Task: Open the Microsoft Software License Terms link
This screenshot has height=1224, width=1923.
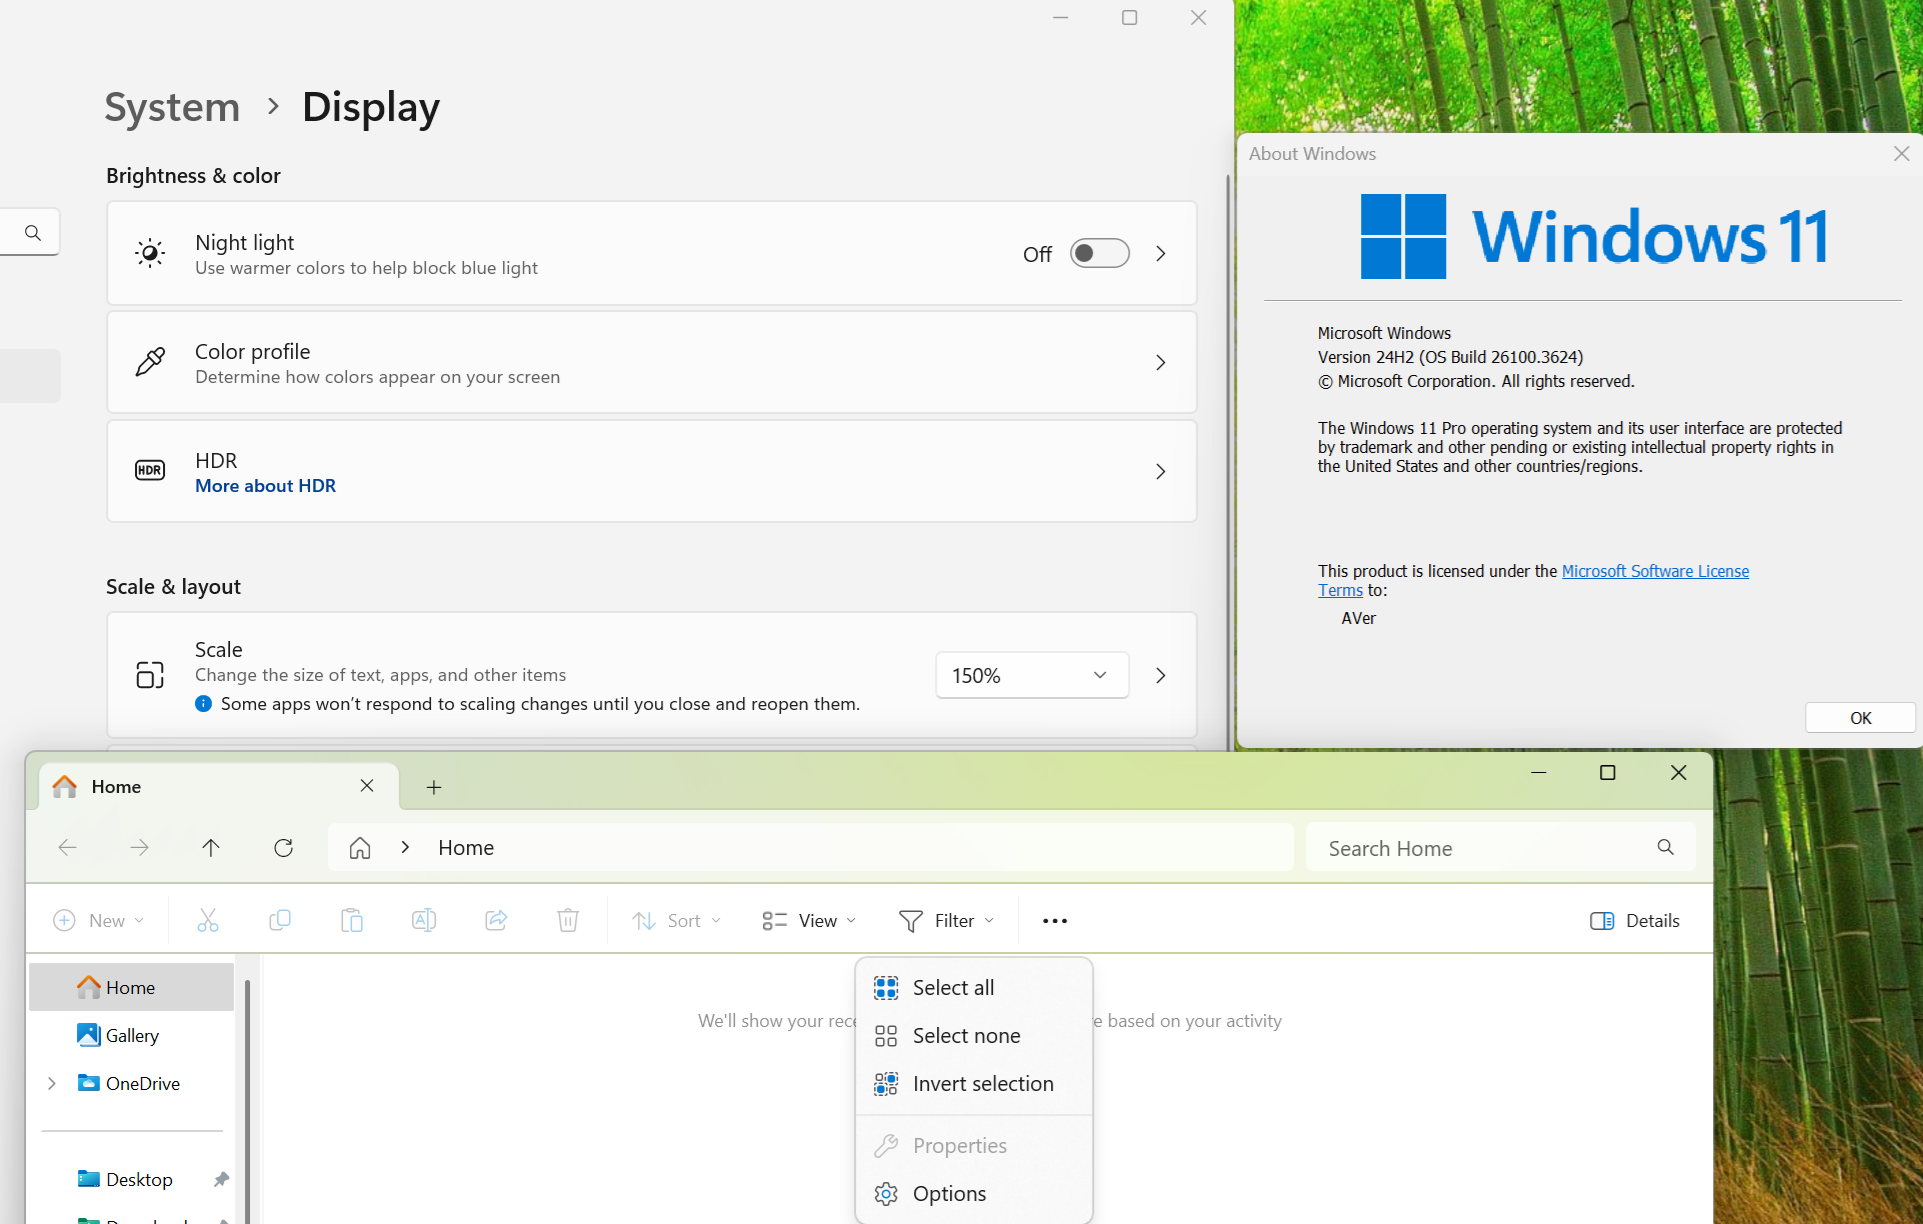Action: click(x=1655, y=571)
